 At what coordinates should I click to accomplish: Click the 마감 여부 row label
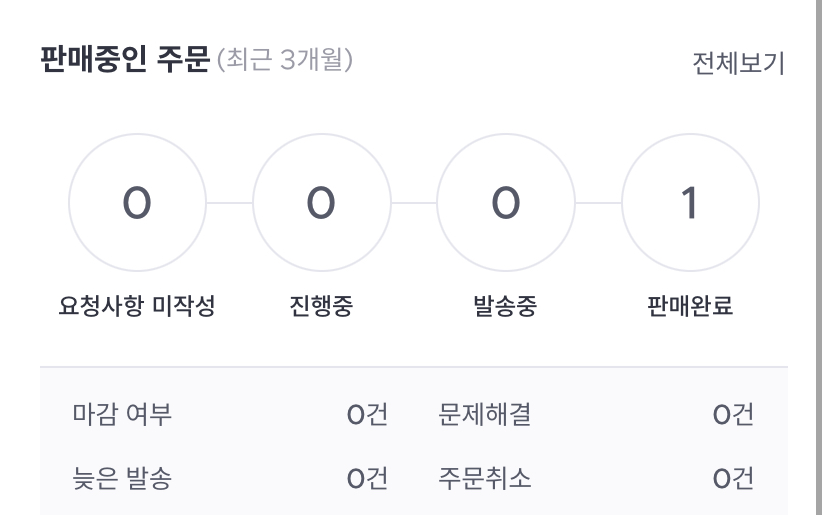tap(123, 414)
